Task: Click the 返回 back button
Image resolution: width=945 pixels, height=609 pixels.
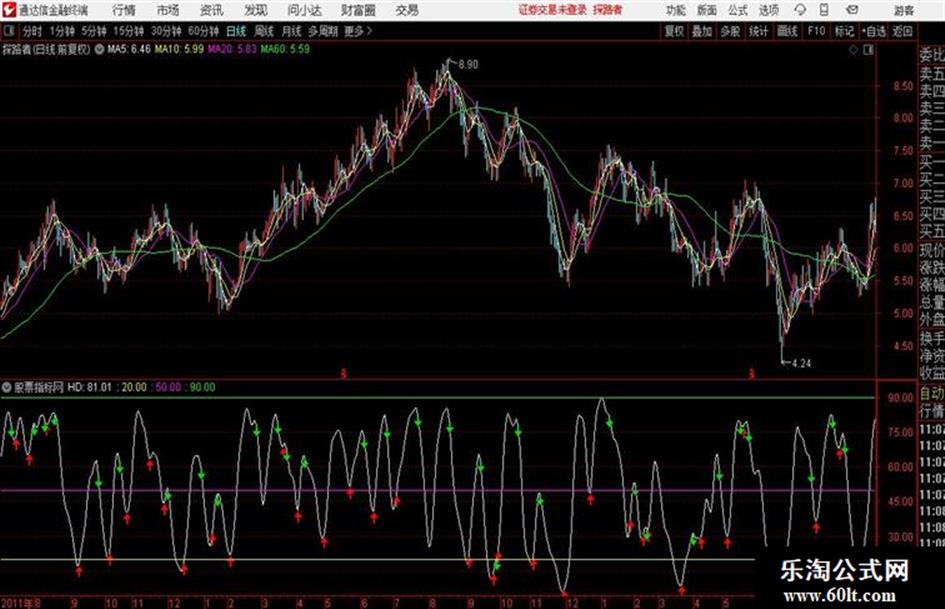Action: (x=902, y=31)
